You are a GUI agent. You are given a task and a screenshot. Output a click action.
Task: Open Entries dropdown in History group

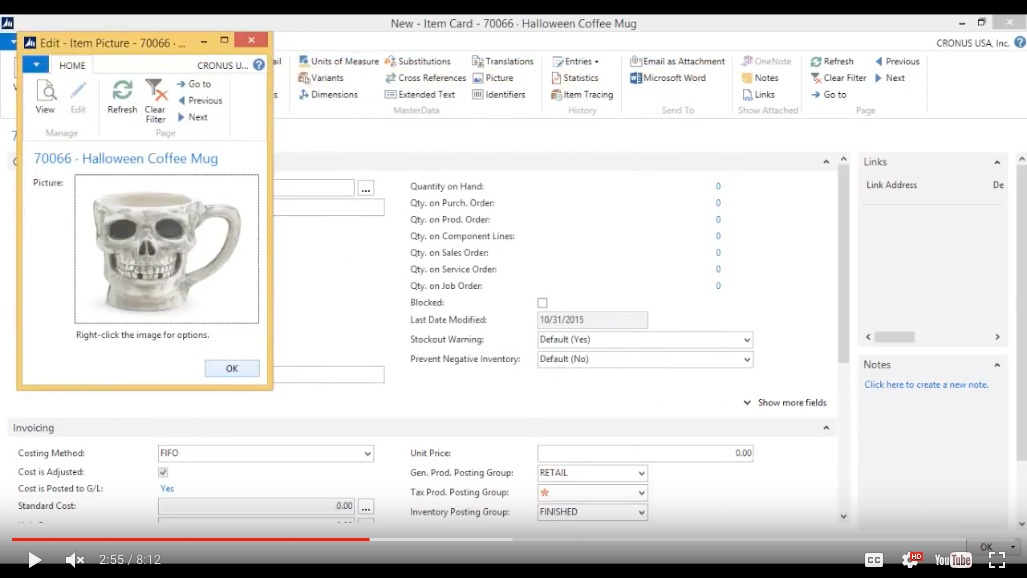point(576,61)
